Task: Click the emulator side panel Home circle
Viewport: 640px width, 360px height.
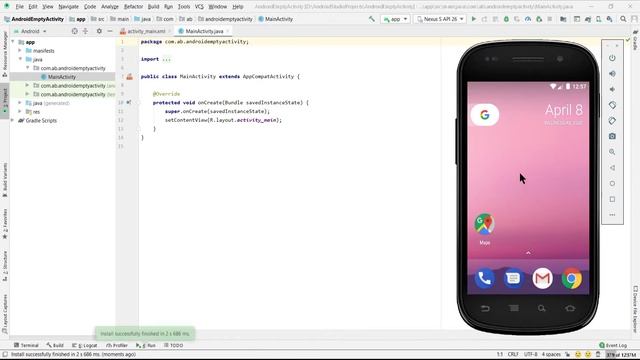Action: point(612,184)
